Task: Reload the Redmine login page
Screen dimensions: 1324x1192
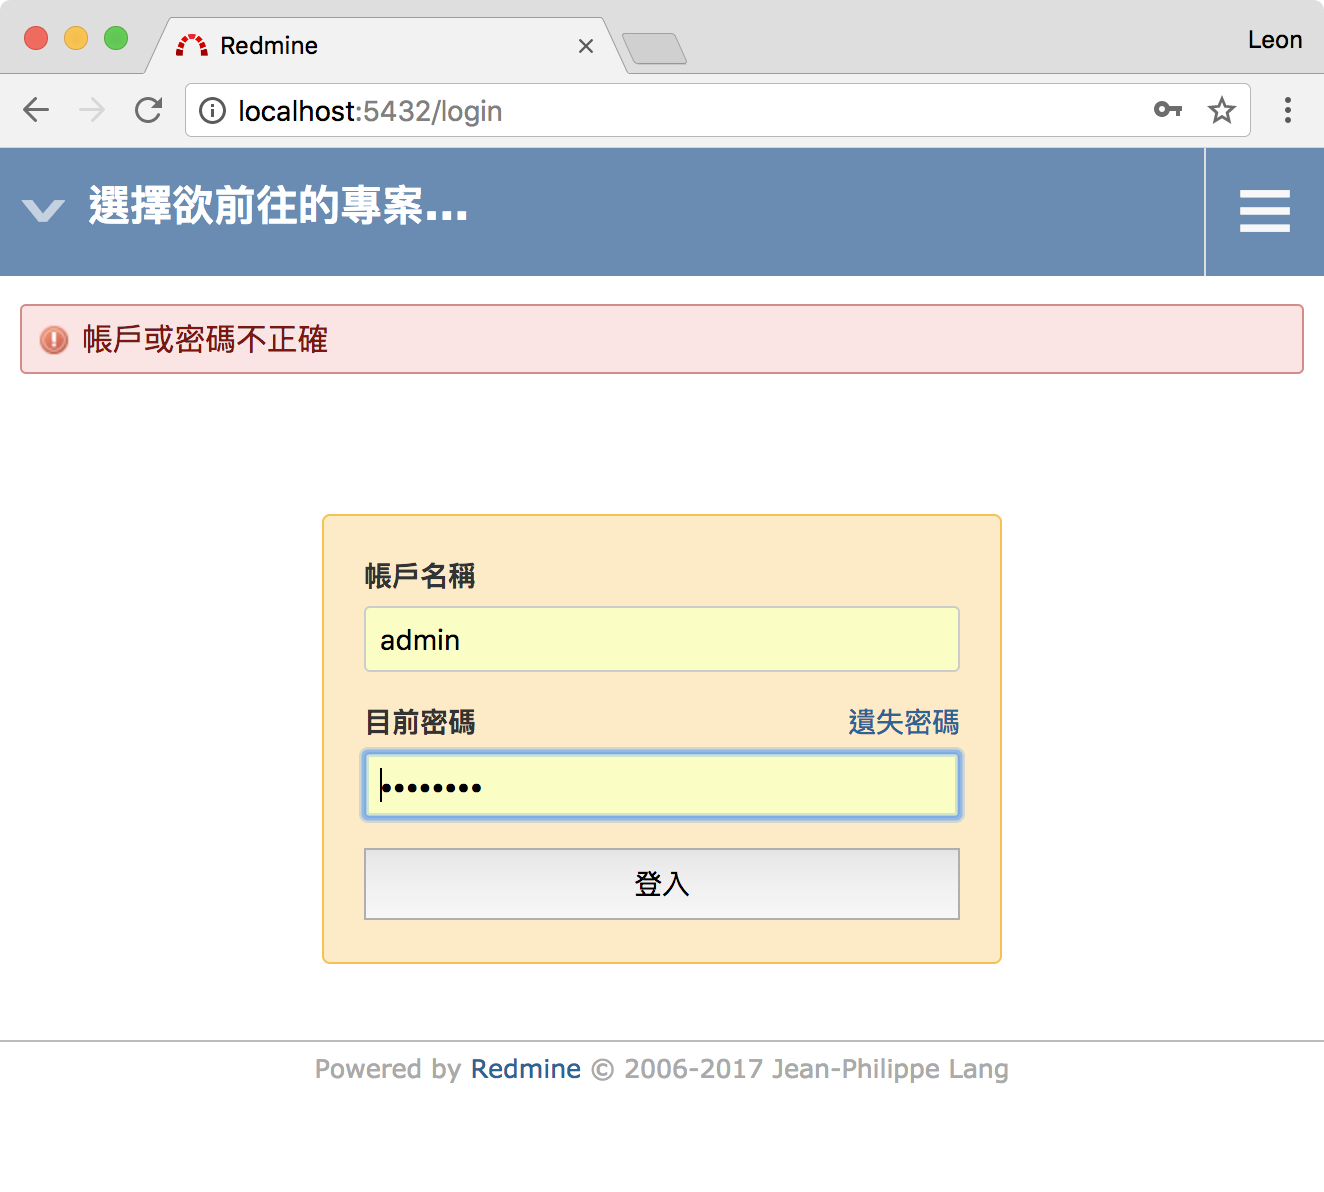Action: click(x=149, y=110)
